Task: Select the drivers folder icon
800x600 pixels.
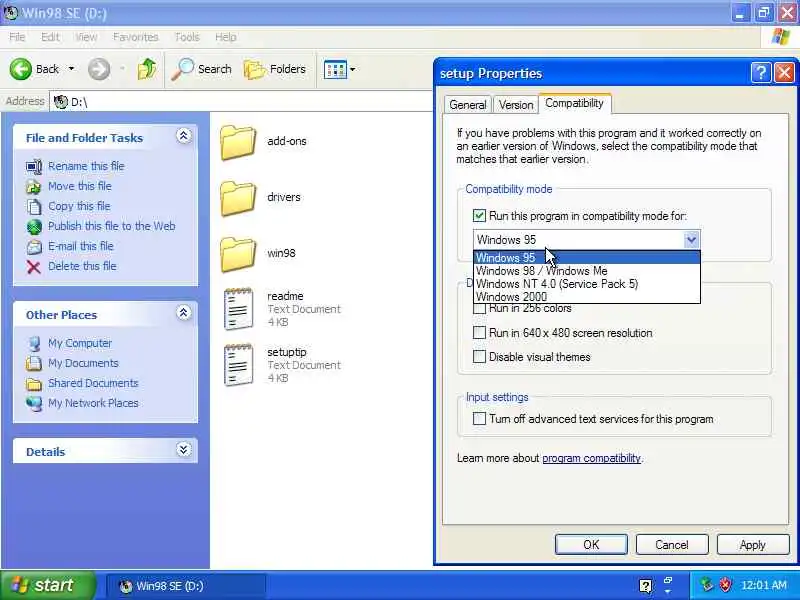Action: tap(238, 198)
